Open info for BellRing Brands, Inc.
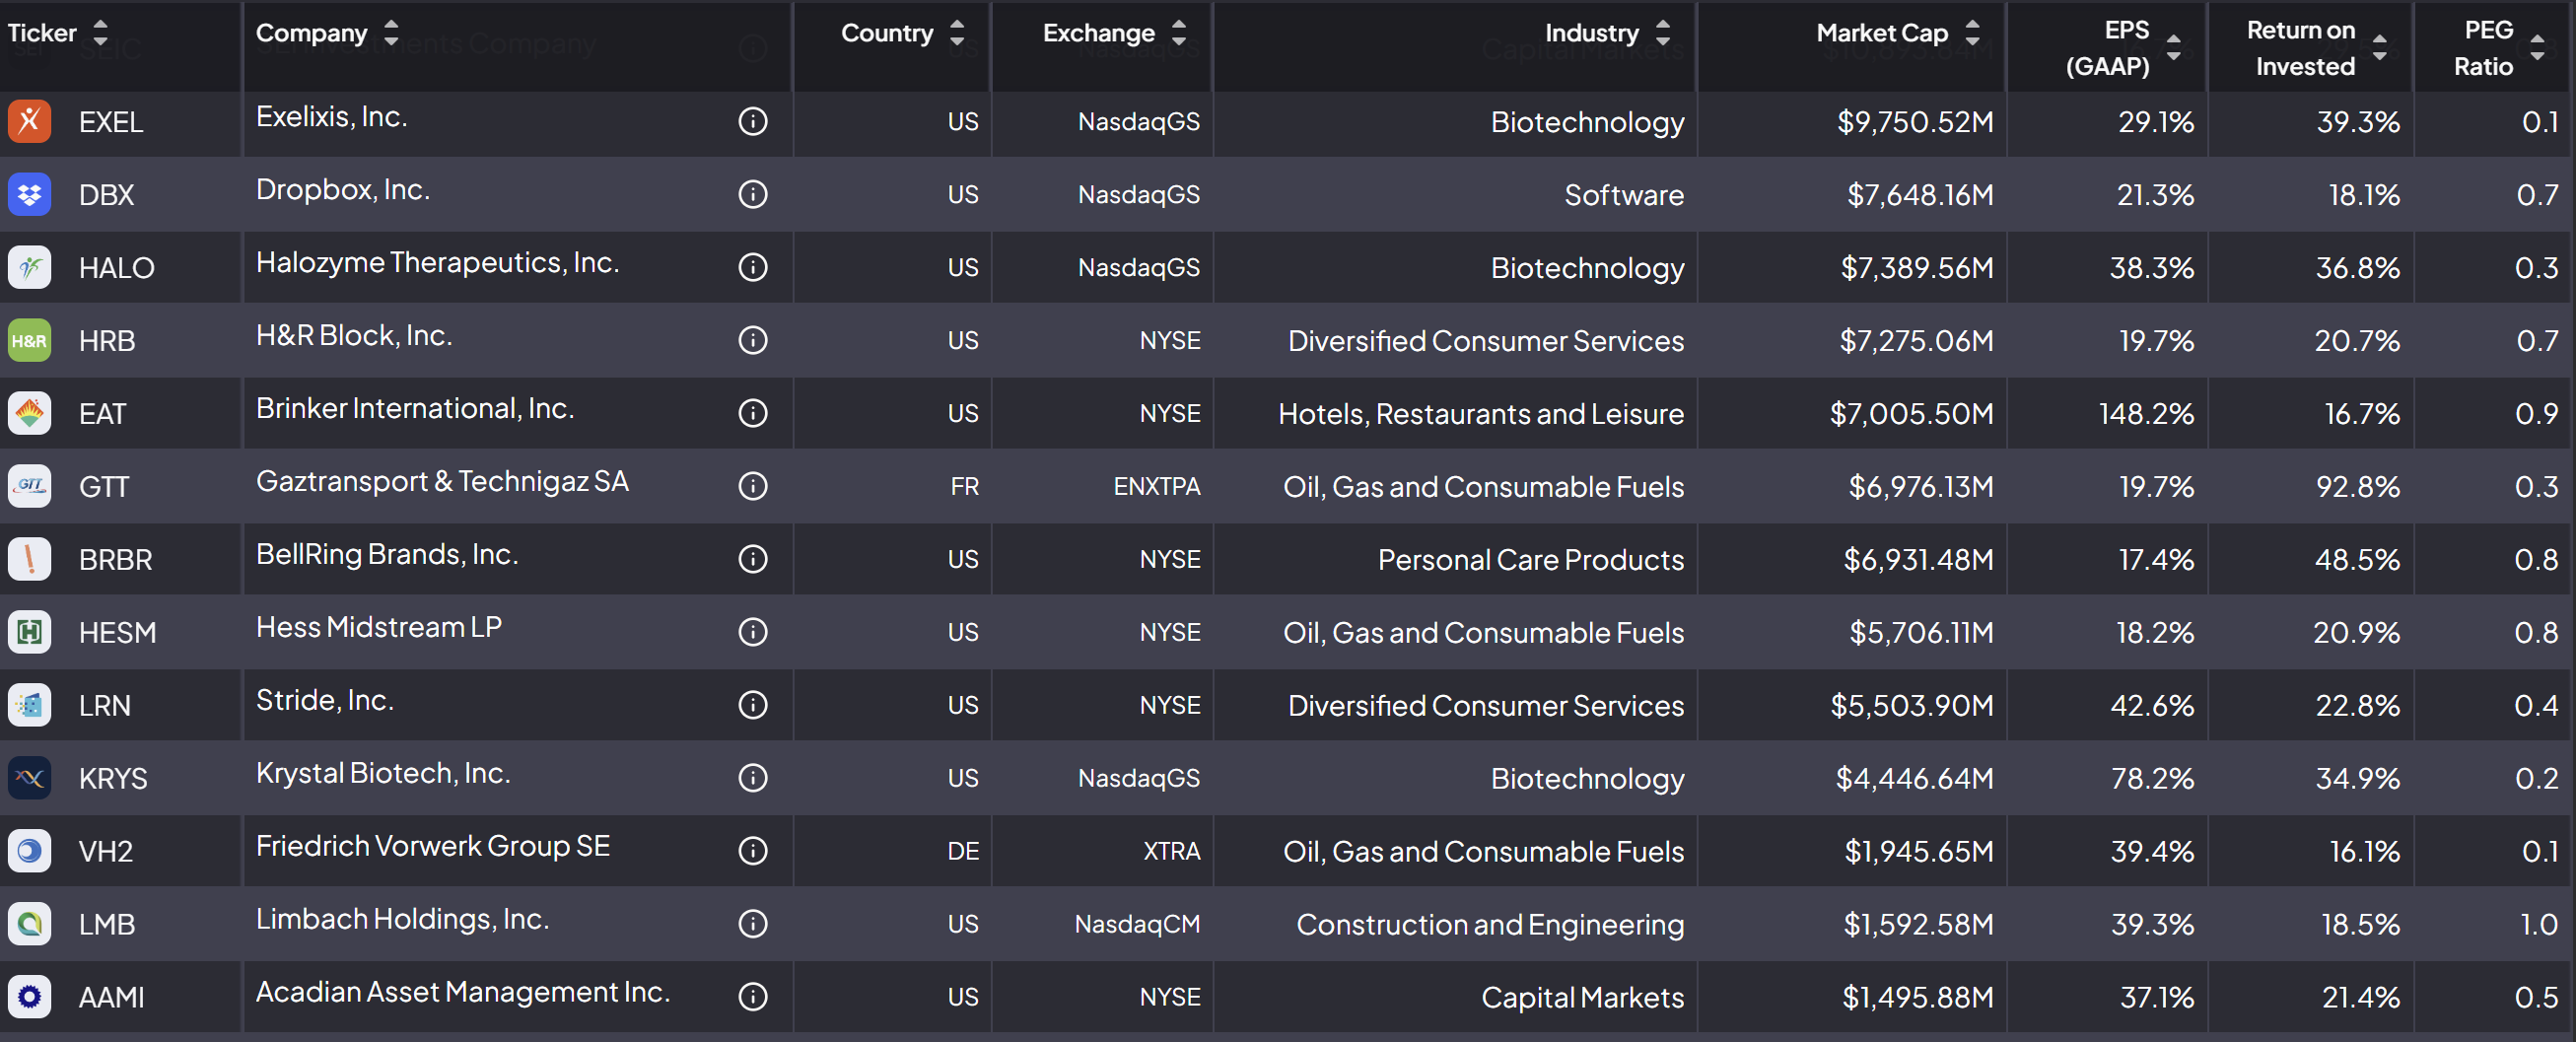This screenshot has height=1042, width=2576. tap(753, 559)
